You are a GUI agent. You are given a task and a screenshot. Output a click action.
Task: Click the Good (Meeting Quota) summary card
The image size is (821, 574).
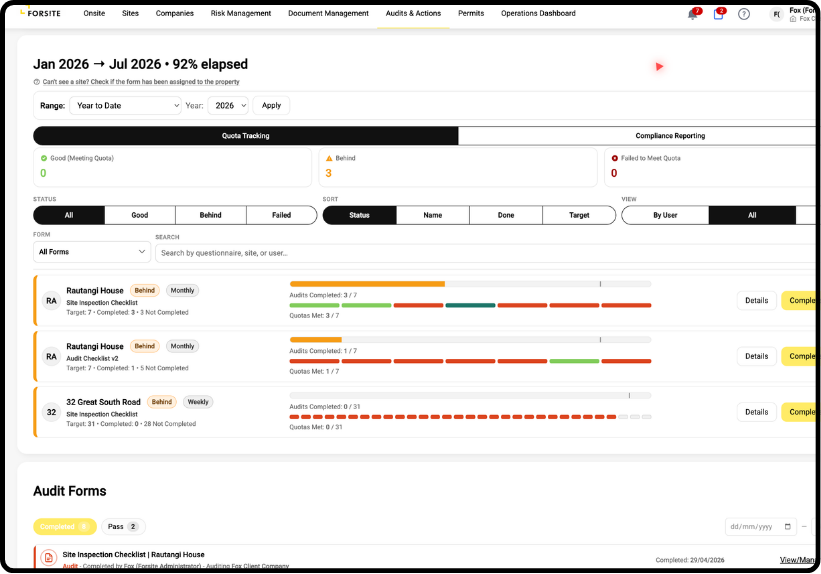tap(172, 167)
